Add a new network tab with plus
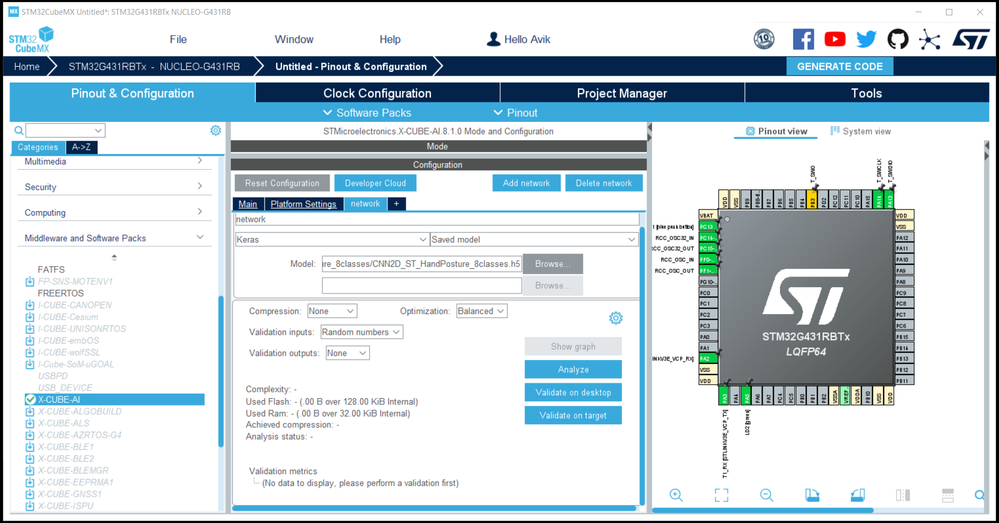This screenshot has width=999, height=523. point(396,204)
